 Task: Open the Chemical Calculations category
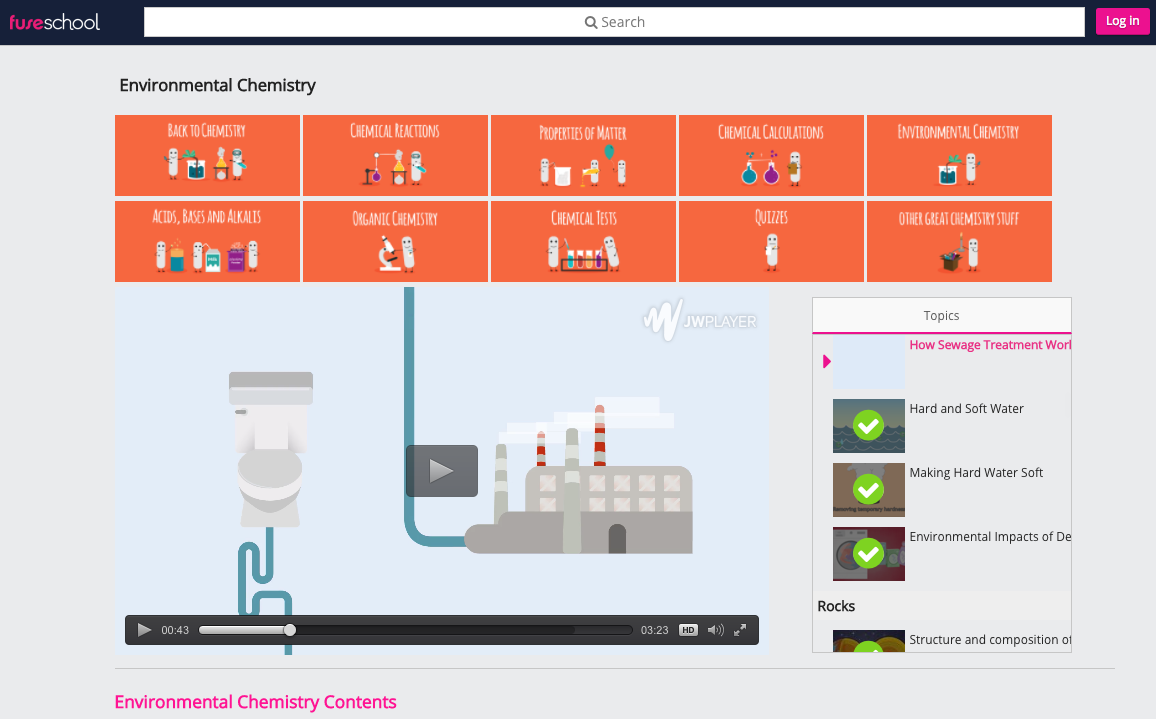771,155
